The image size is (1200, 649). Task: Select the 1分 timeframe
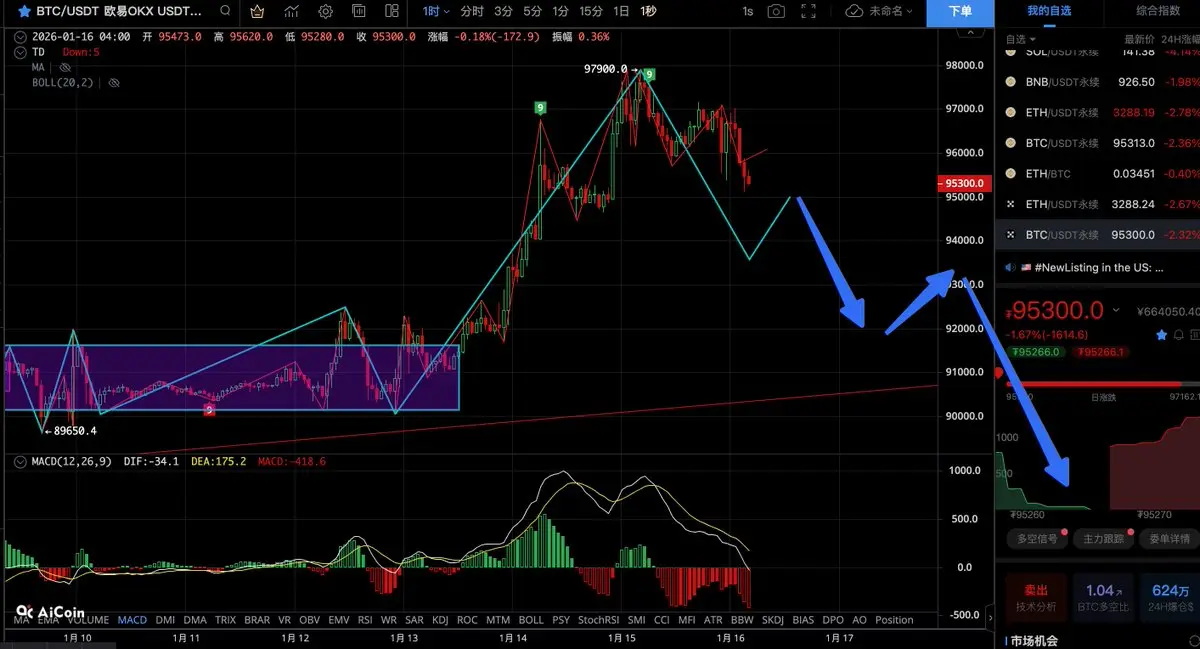[x=561, y=12]
